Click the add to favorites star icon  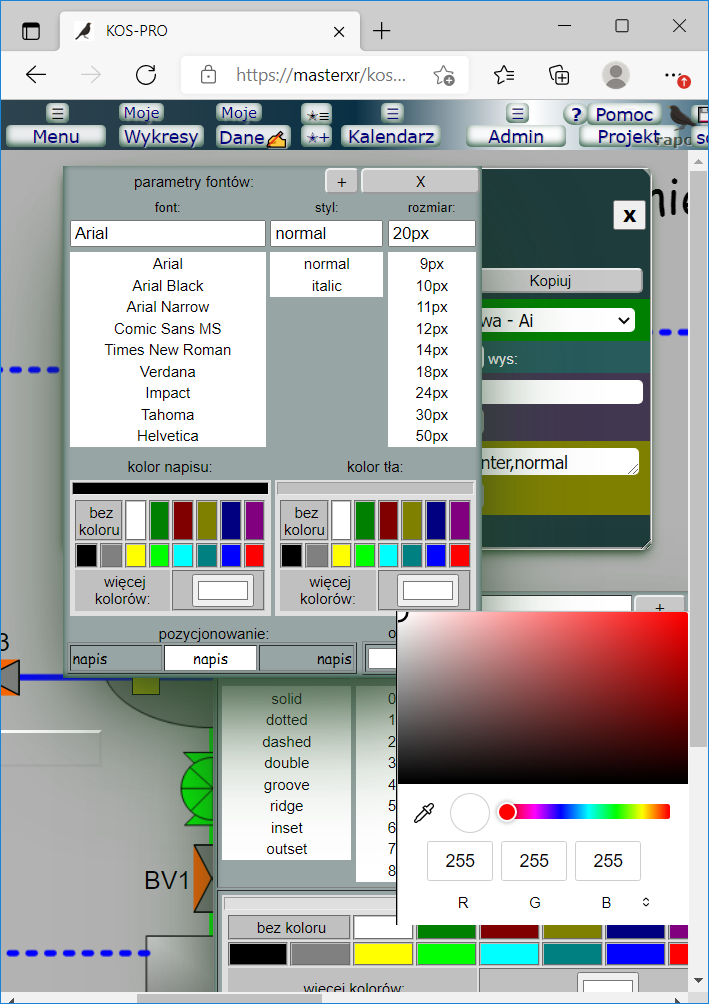point(444,75)
